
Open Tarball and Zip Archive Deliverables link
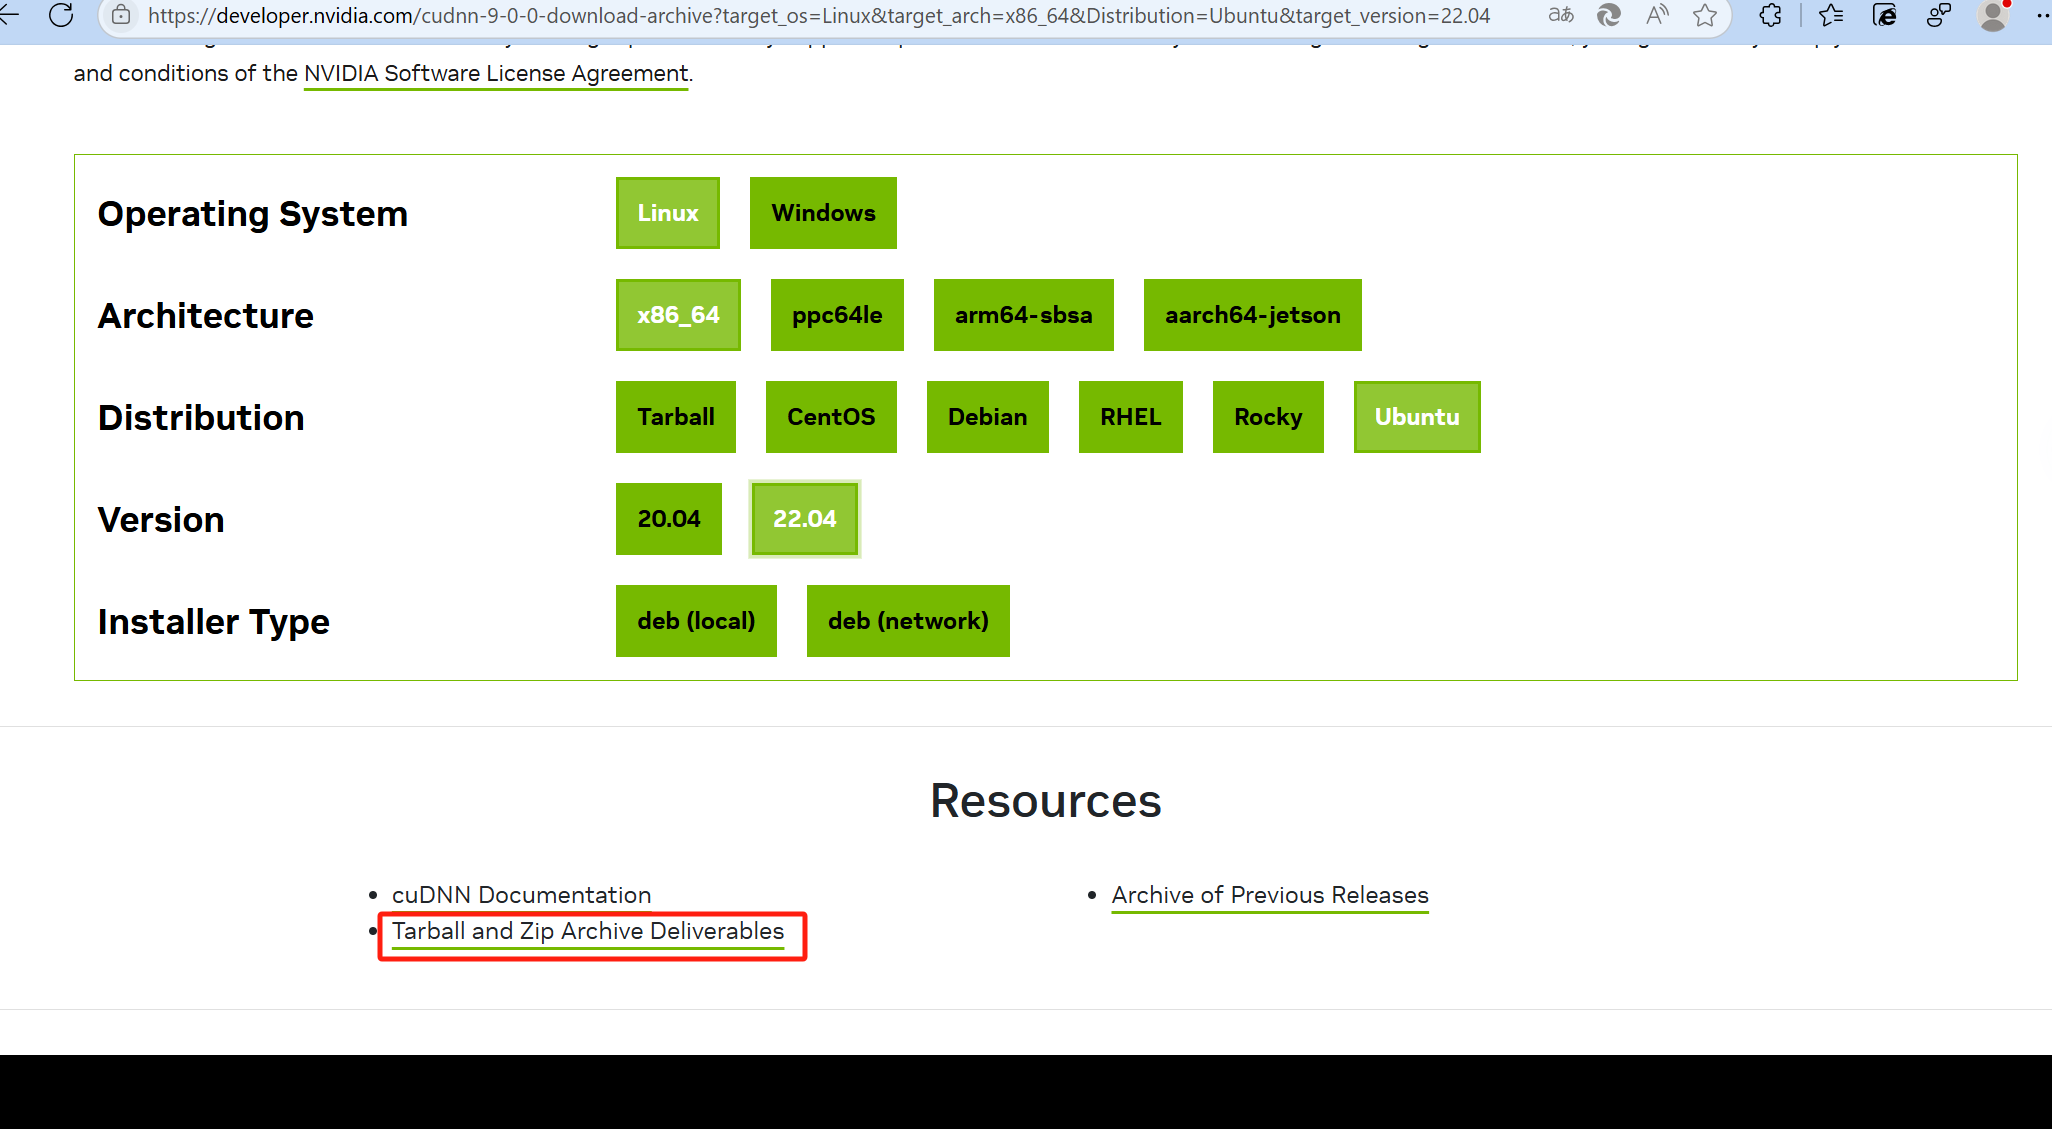(587, 931)
